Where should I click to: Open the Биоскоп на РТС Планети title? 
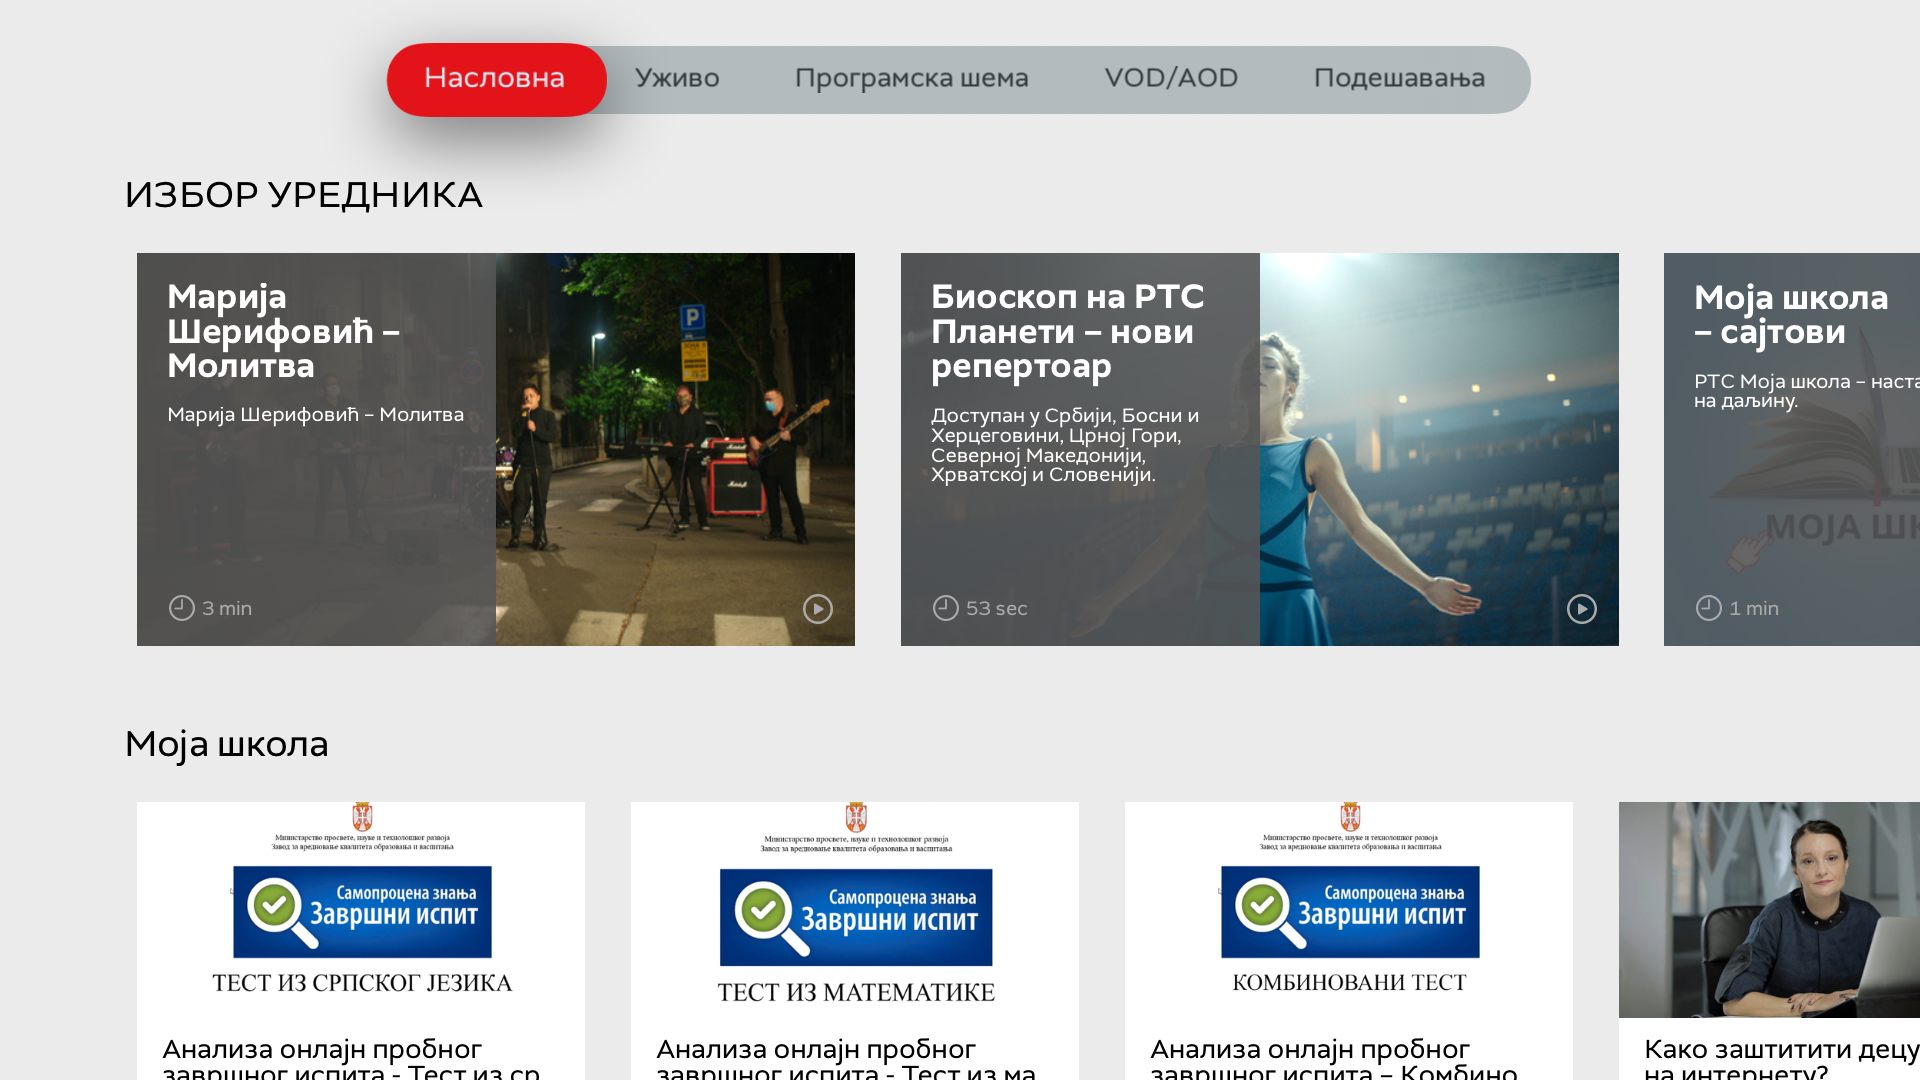tap(1068, 331)
